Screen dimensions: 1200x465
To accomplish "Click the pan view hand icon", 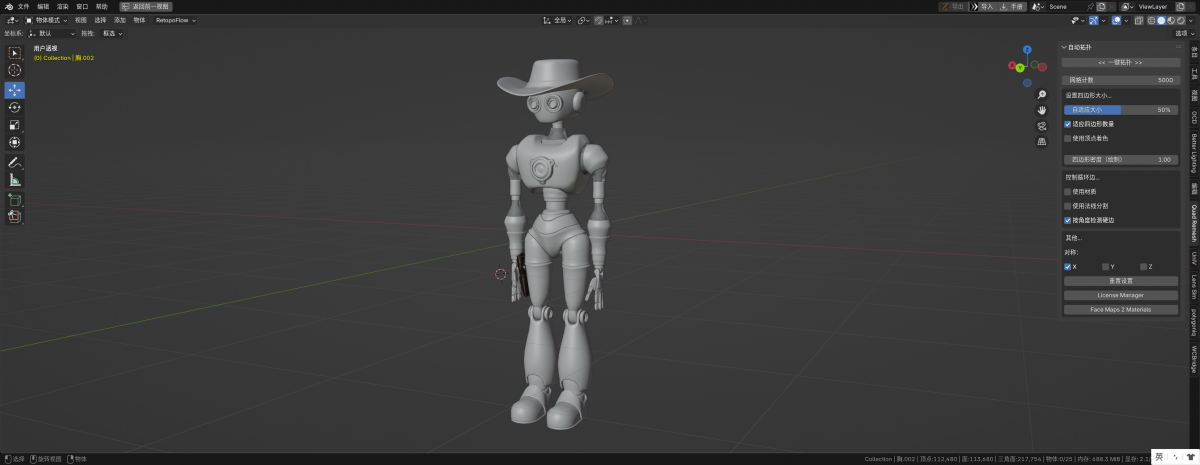I will coord(1041,110).
